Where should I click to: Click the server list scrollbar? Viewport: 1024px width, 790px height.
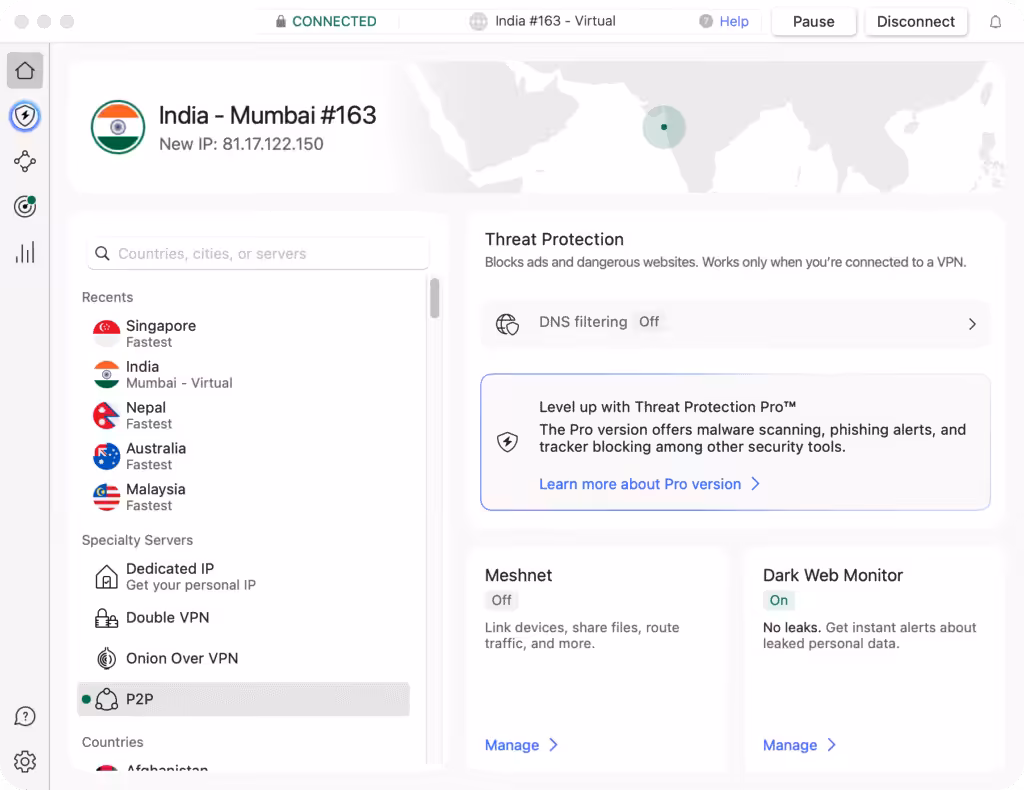(434, 299)
